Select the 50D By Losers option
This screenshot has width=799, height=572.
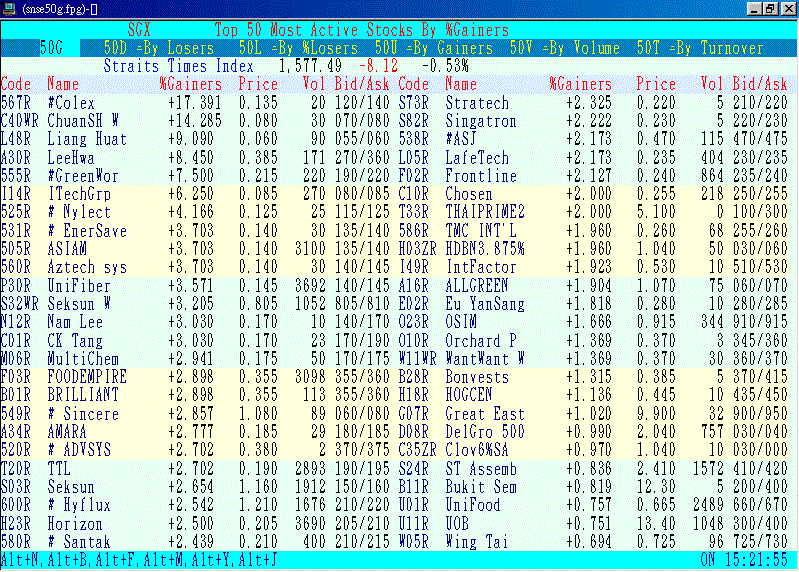pyautogui.click(x=159, y=48)
